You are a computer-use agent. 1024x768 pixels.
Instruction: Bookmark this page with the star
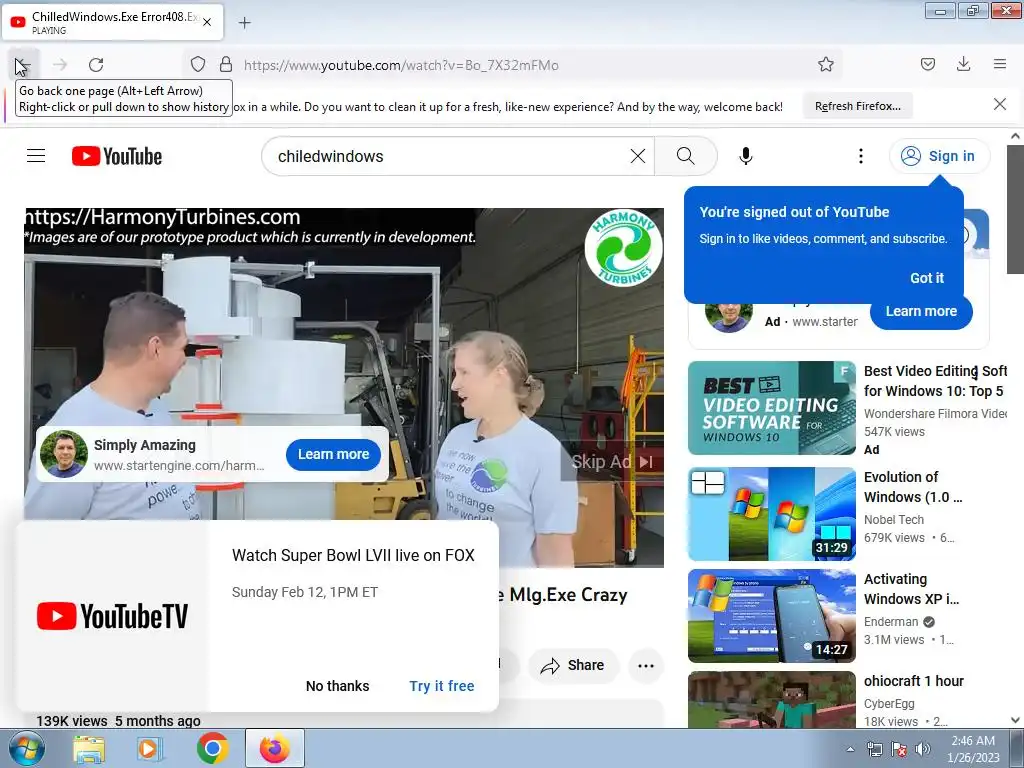[825, 64]
